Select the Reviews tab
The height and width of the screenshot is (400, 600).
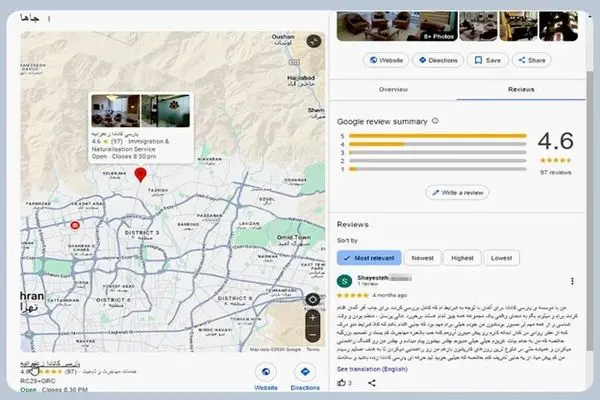click(521, 90)
